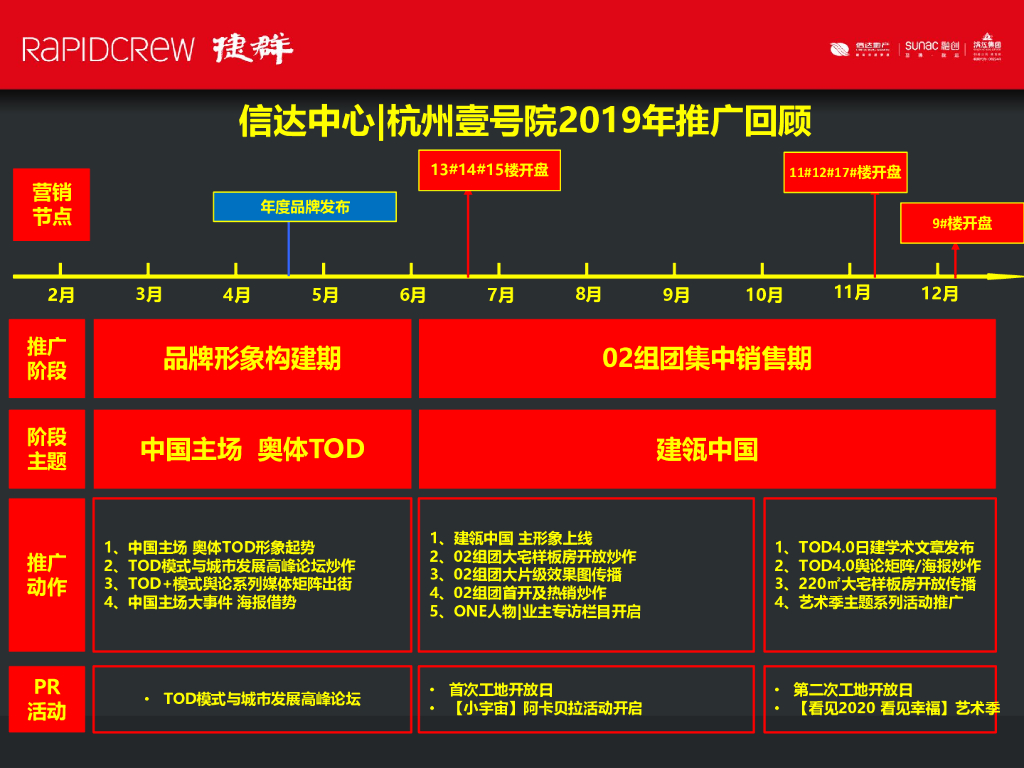Click line 3、220㎡大宅样板房开放传播
1024x768 pixels.
click(x=875, y=584)
